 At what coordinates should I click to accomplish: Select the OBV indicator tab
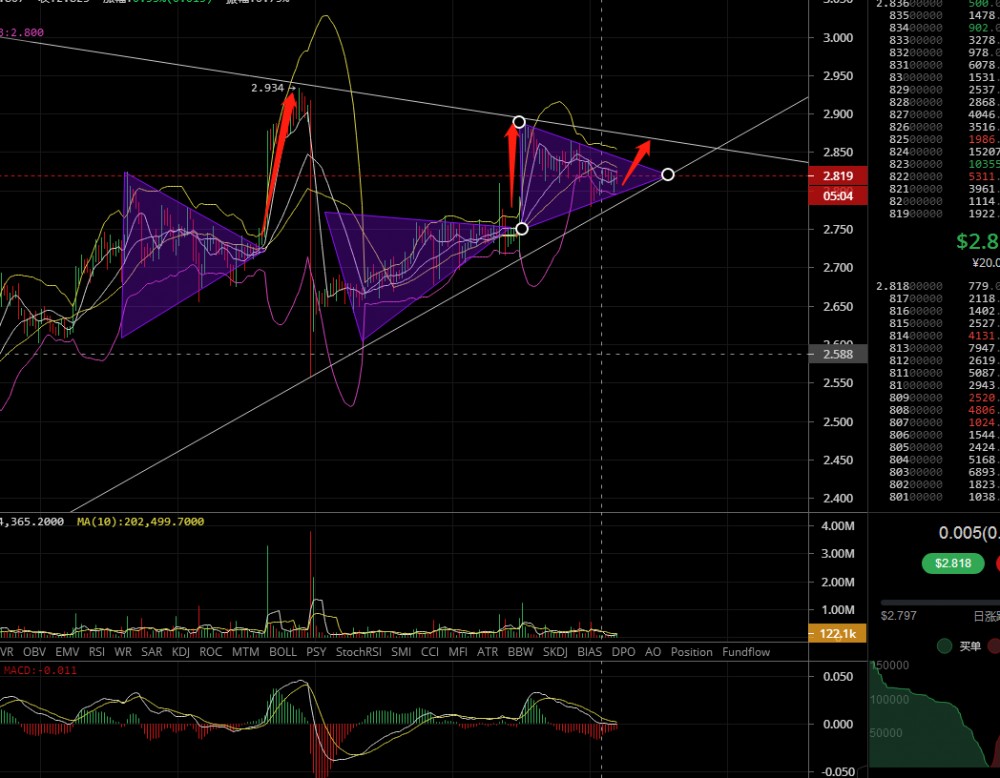tap(35, 652)
